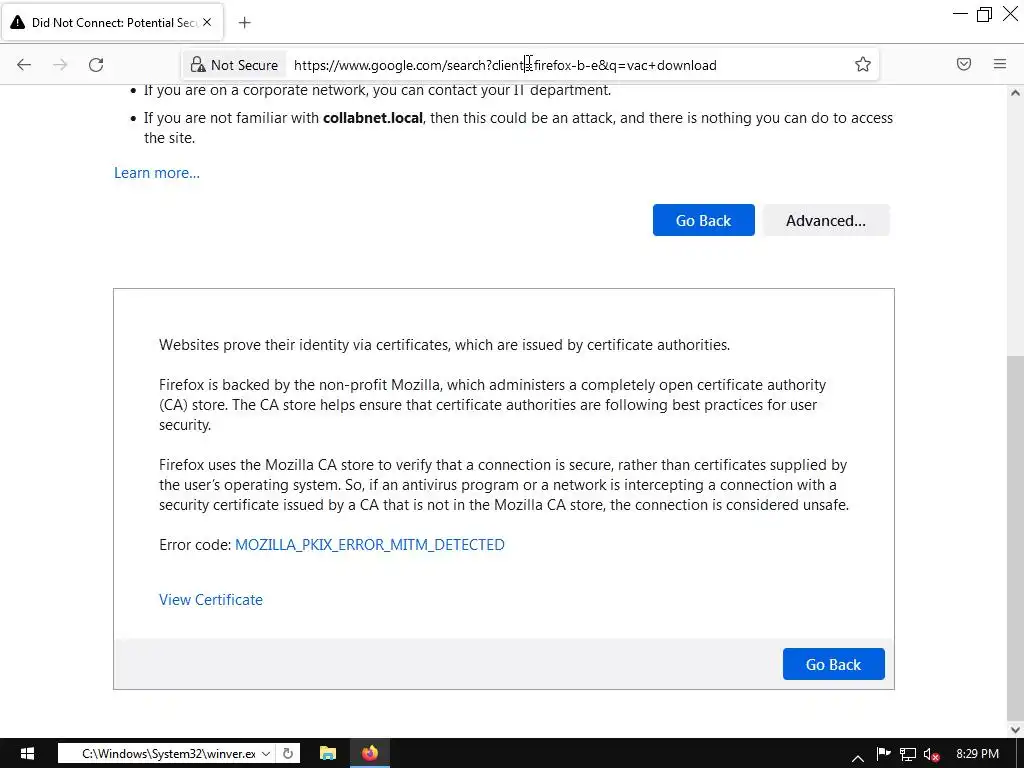Click the scrollbar down arrow
The image size is (1024, 768).
pos(1015,729)
